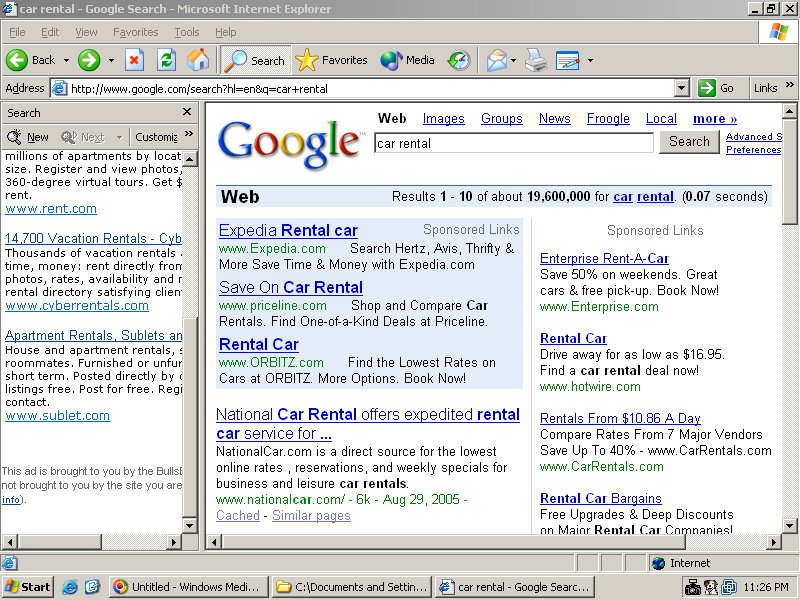Click the green Go button
Screen dimensions: 800x600
click(x=716, y=88)
